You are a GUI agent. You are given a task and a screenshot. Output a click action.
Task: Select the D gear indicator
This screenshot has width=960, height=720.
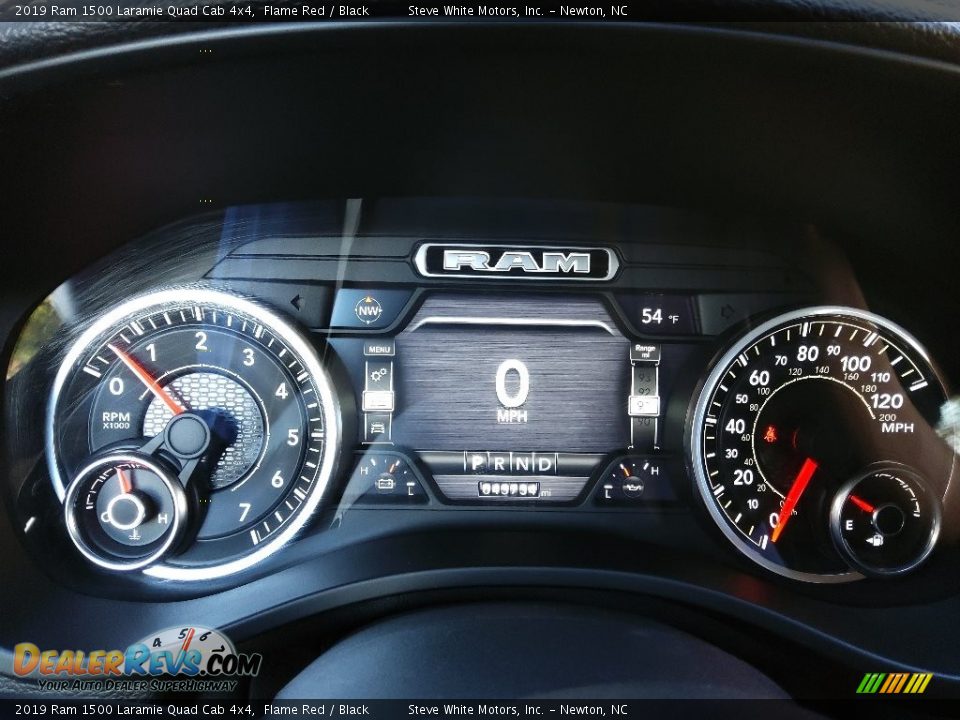pos(544,463)
